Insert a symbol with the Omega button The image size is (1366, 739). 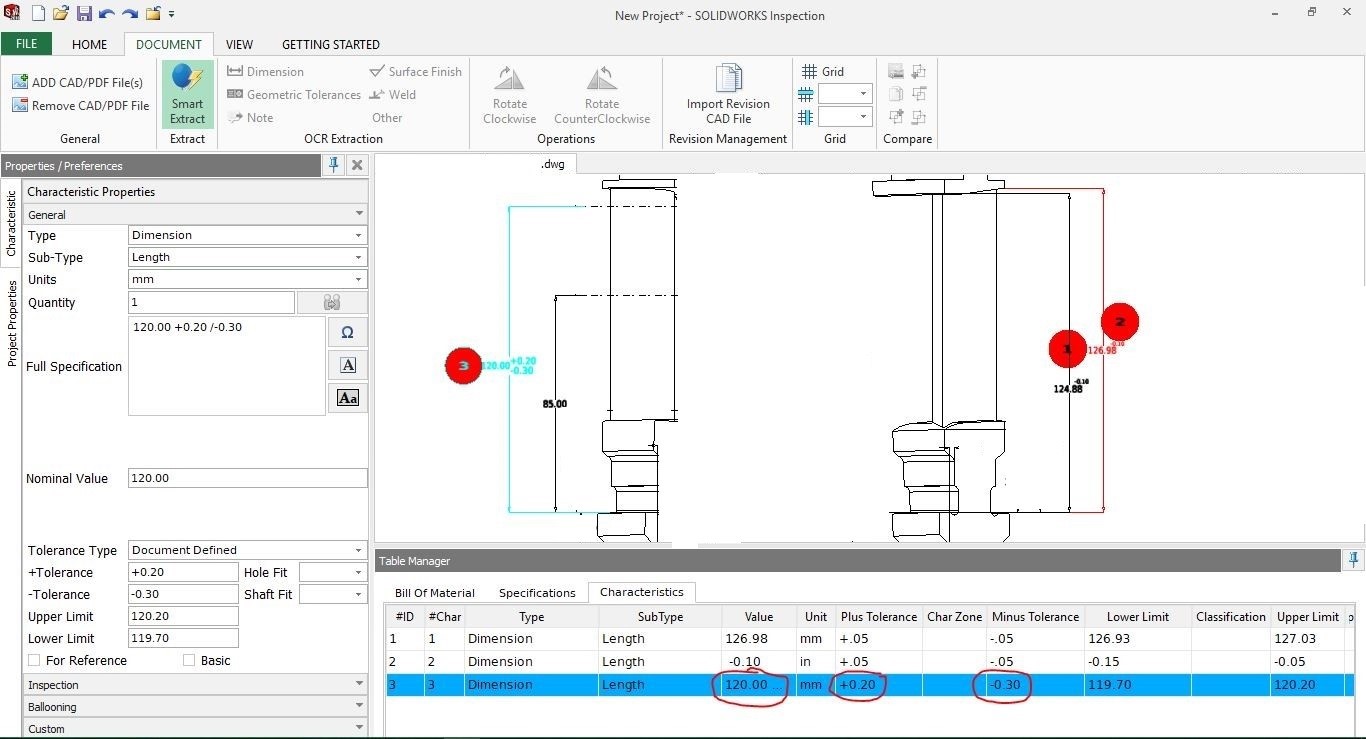click(x=348, y=332)
